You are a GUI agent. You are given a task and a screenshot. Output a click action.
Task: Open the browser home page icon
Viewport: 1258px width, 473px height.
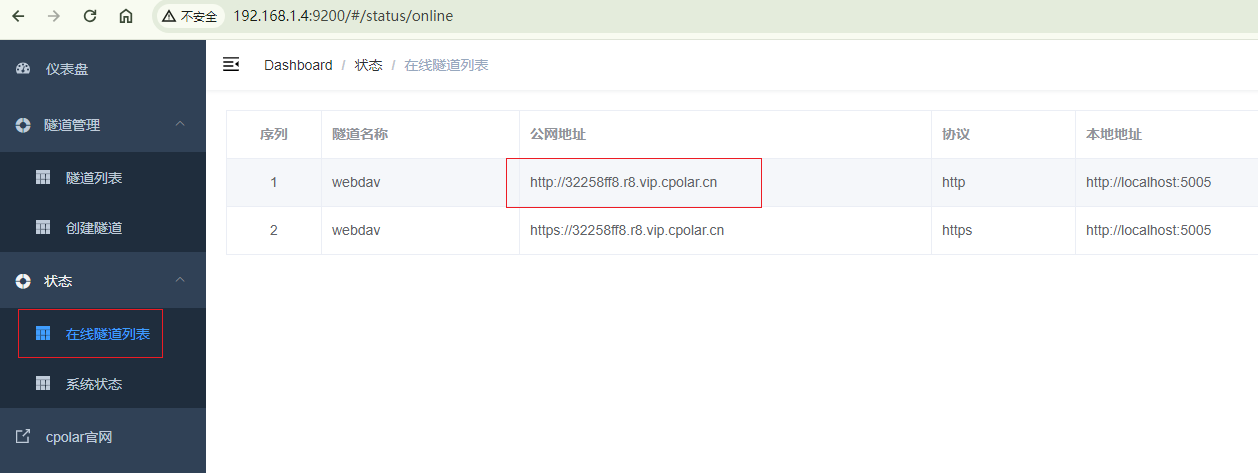coord(126,16)
